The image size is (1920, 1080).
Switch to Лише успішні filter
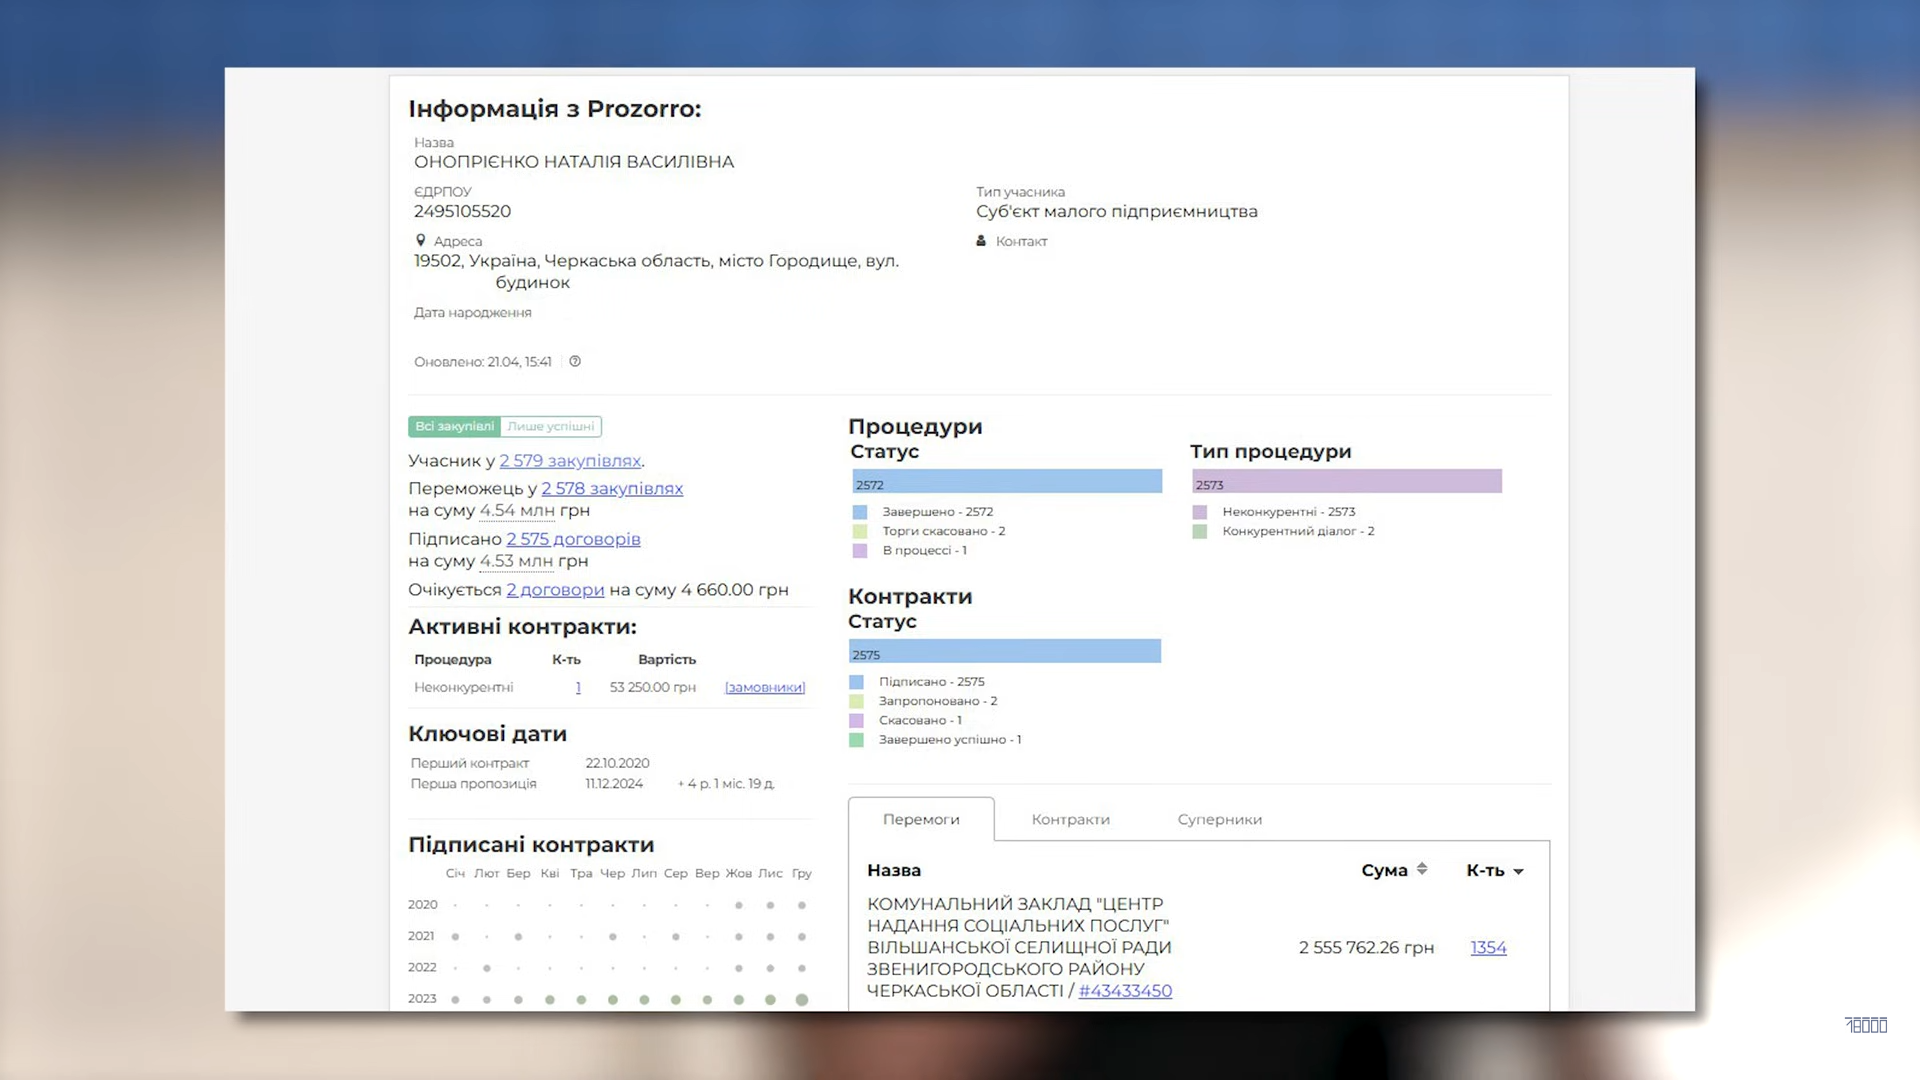click(550, 427)
